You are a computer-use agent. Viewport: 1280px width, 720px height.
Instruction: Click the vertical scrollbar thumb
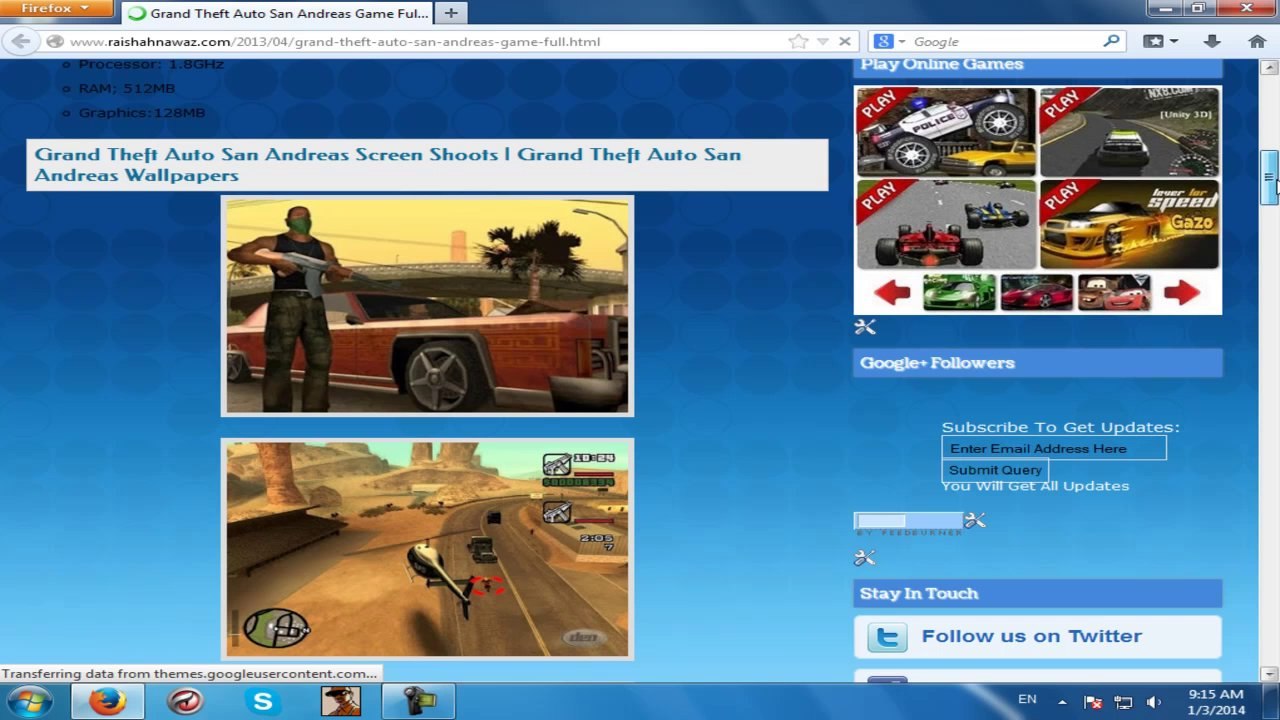1269,178
